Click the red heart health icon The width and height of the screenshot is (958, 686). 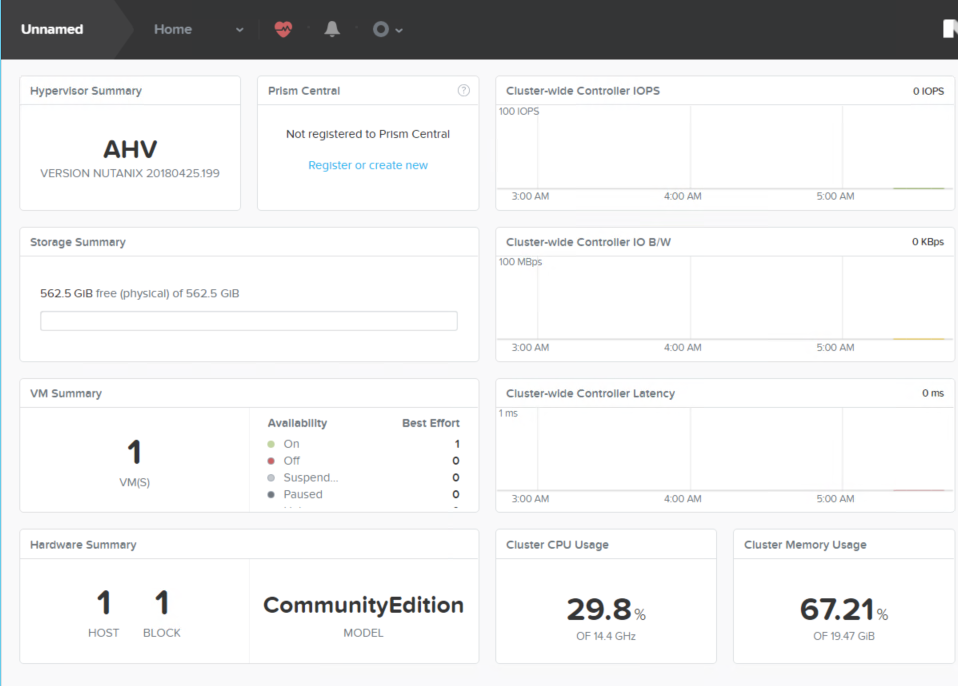pyautogui.click(x=283, y=29)
